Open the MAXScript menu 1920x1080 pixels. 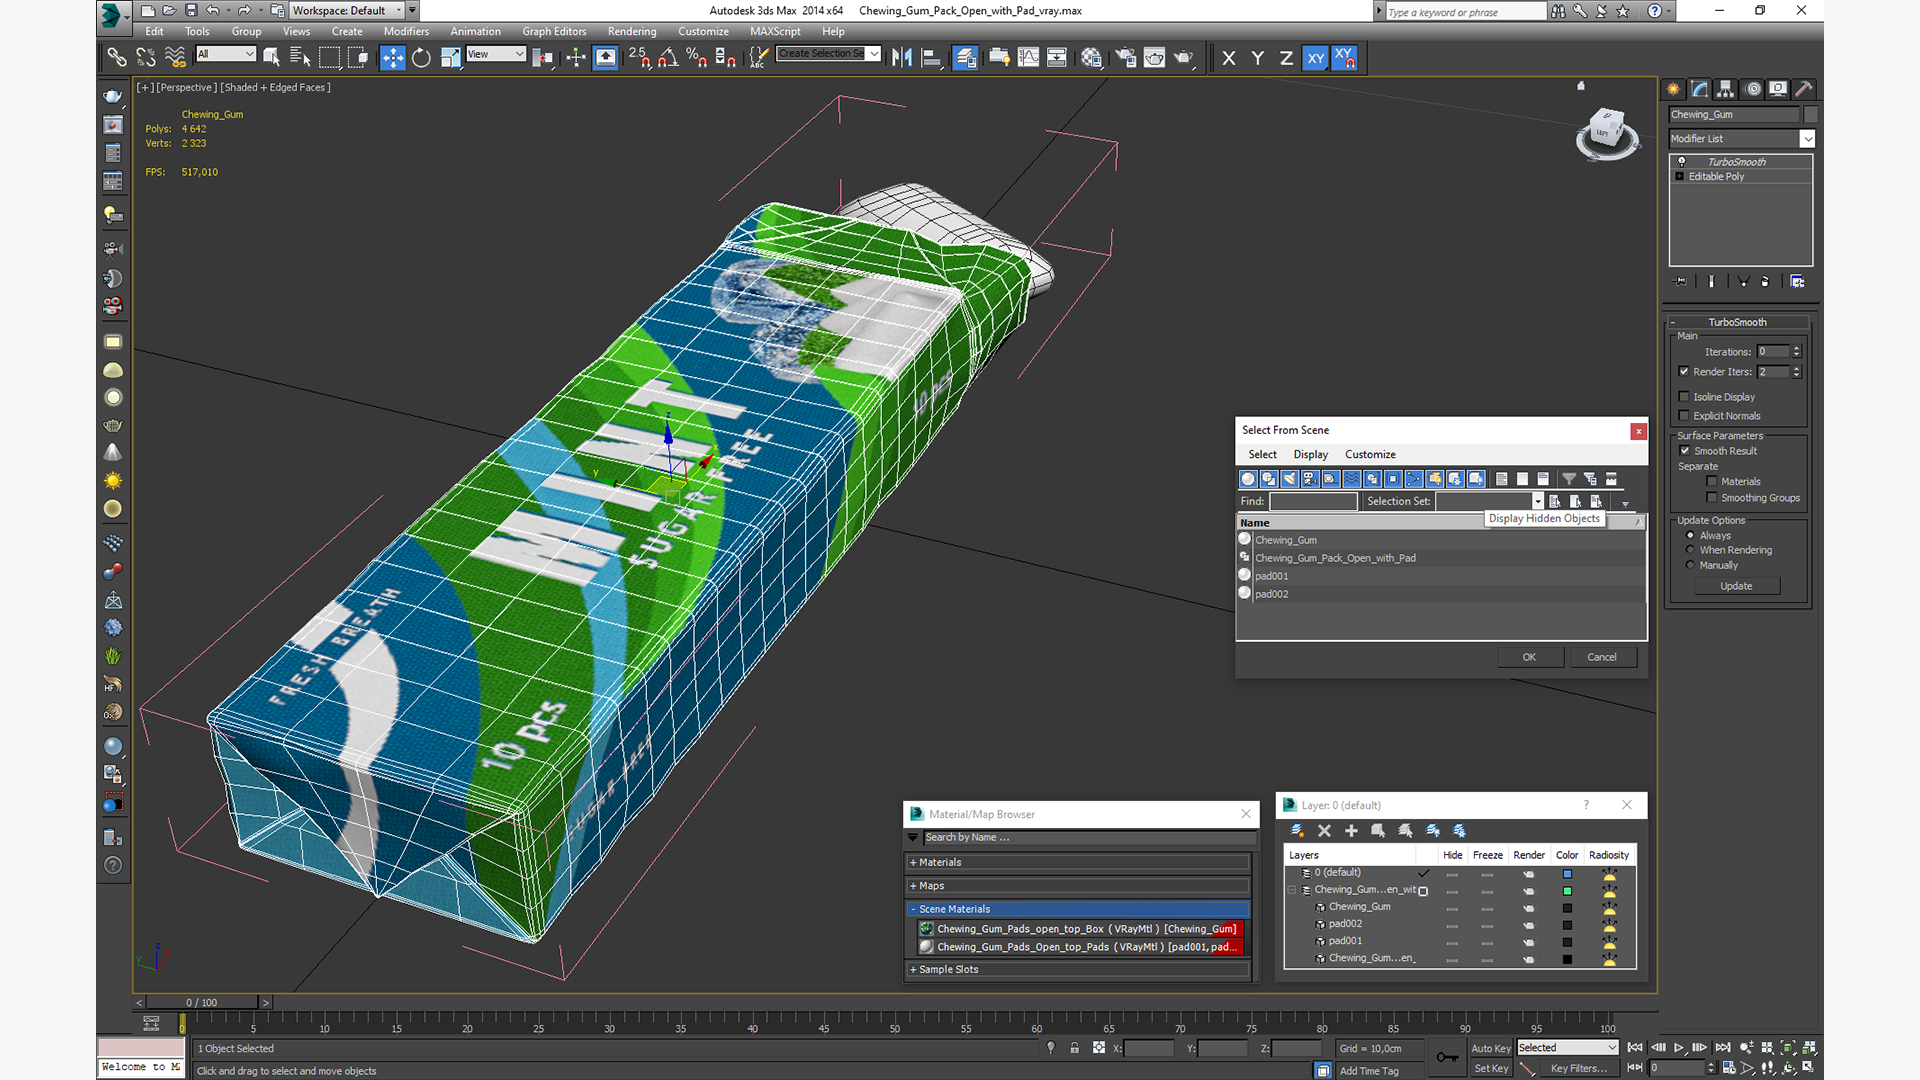(775, 32)
